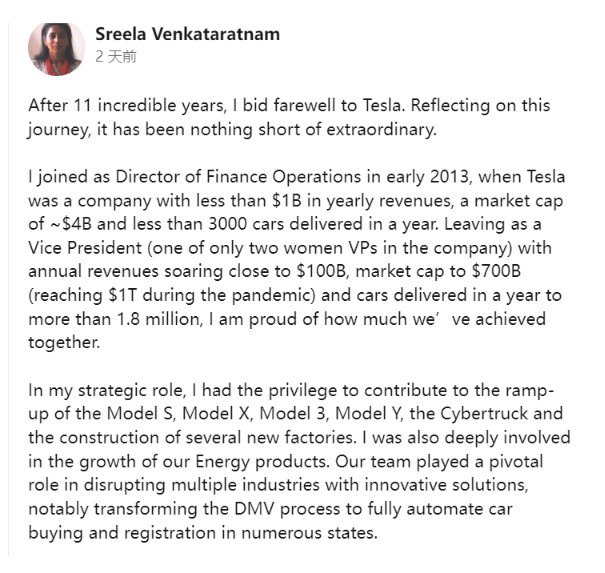Click the 'Energy products' text
605x573 pixels.
(x=261, y=461)
